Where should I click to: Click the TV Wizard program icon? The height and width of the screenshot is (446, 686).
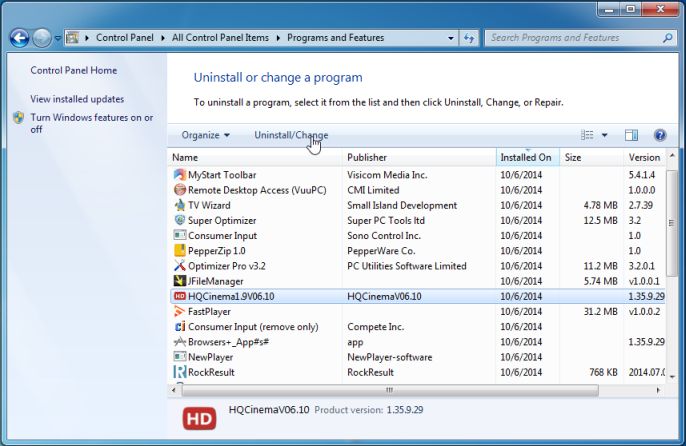pos(180,205)
